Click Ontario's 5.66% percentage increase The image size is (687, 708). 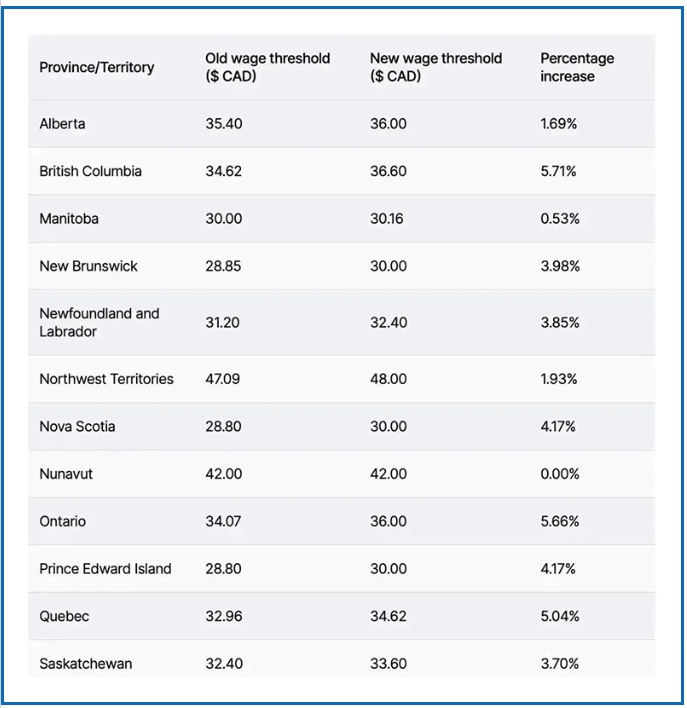[560, 521]
